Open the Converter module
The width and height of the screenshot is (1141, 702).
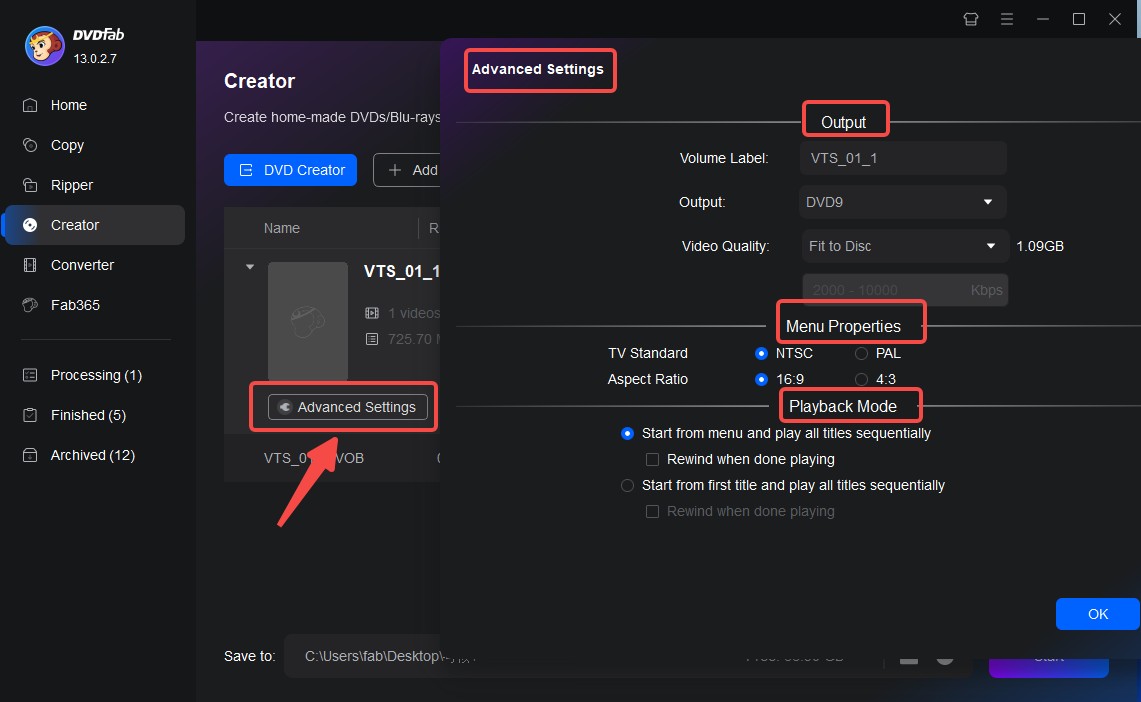coord(80,265)
